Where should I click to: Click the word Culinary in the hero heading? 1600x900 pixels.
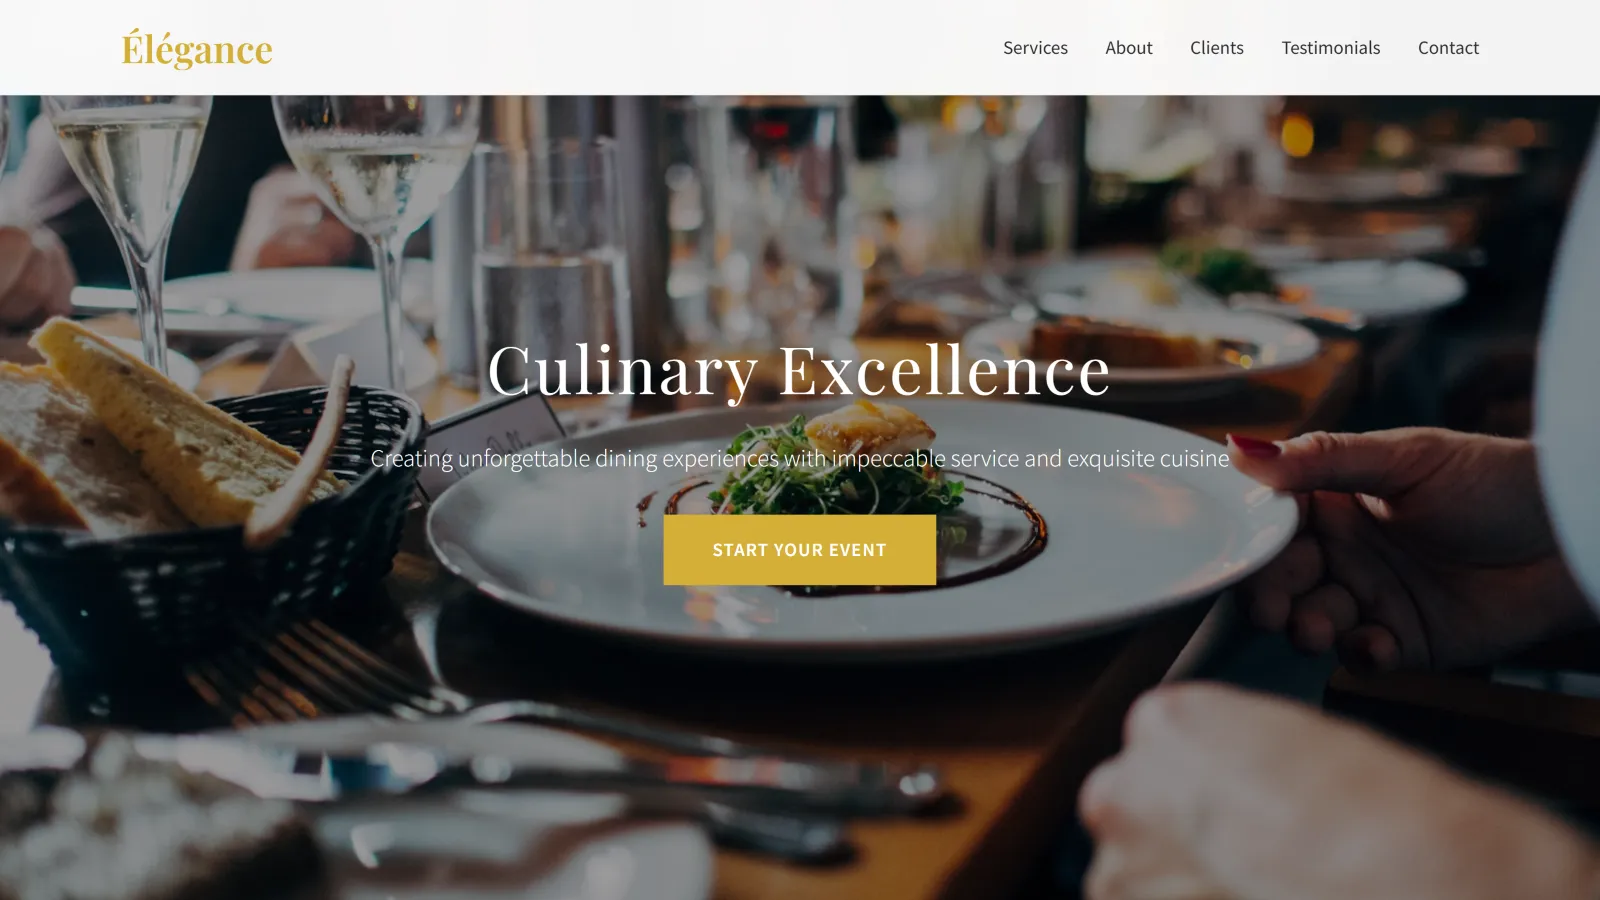click(x=622, y=371)
